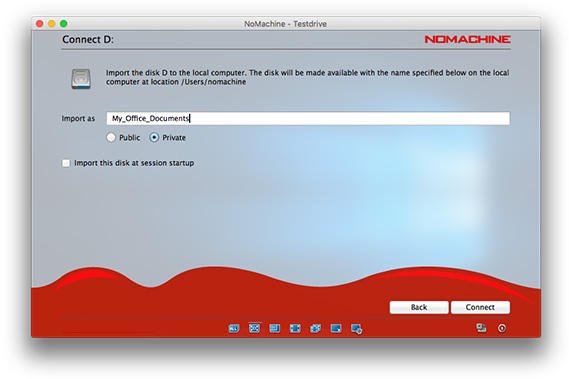Click the resize remote screen icon with diagonal arrows
The image size is (569, 379).
(x=315, y=329)
